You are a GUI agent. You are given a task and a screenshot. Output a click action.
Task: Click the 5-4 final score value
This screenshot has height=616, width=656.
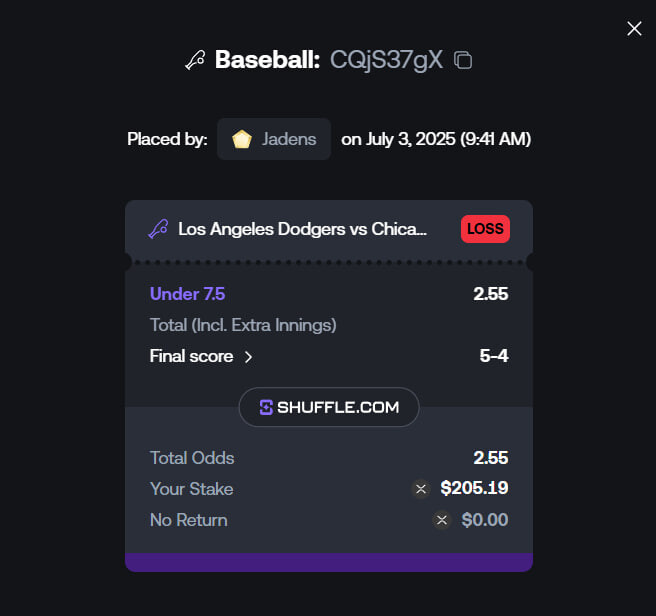tap(494, 356)
